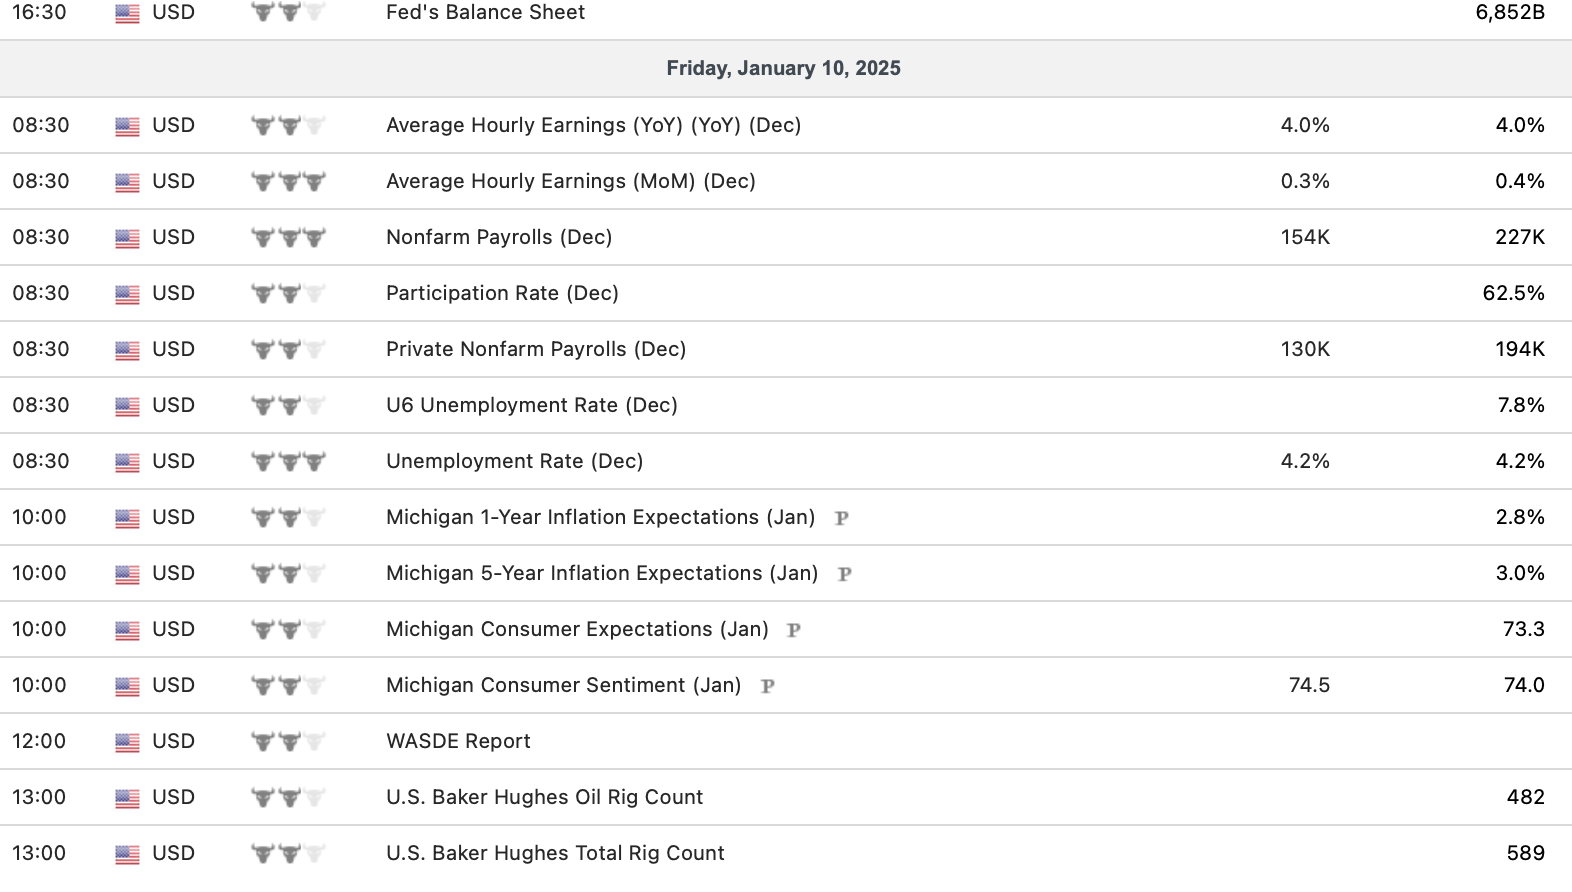Click the preliminary 'P' icon beside Michigan Consumer Sentiment
The width and height of the screenshot is (1572, 892).
[768, 686]
